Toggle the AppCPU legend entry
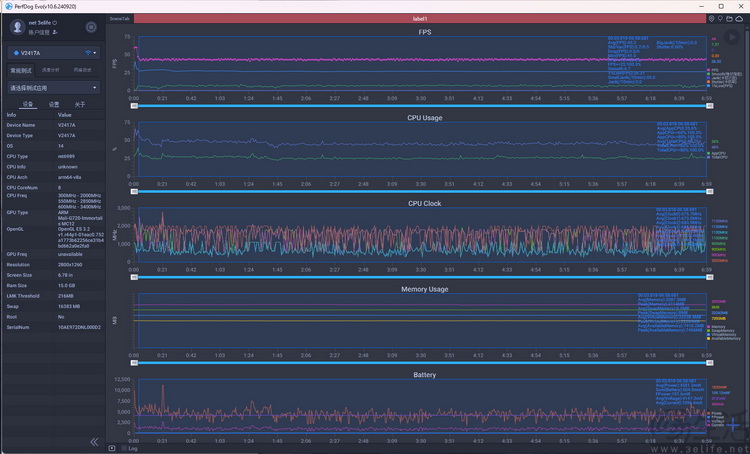The width and height of the screenshot is (750, 454). point(717,154)
